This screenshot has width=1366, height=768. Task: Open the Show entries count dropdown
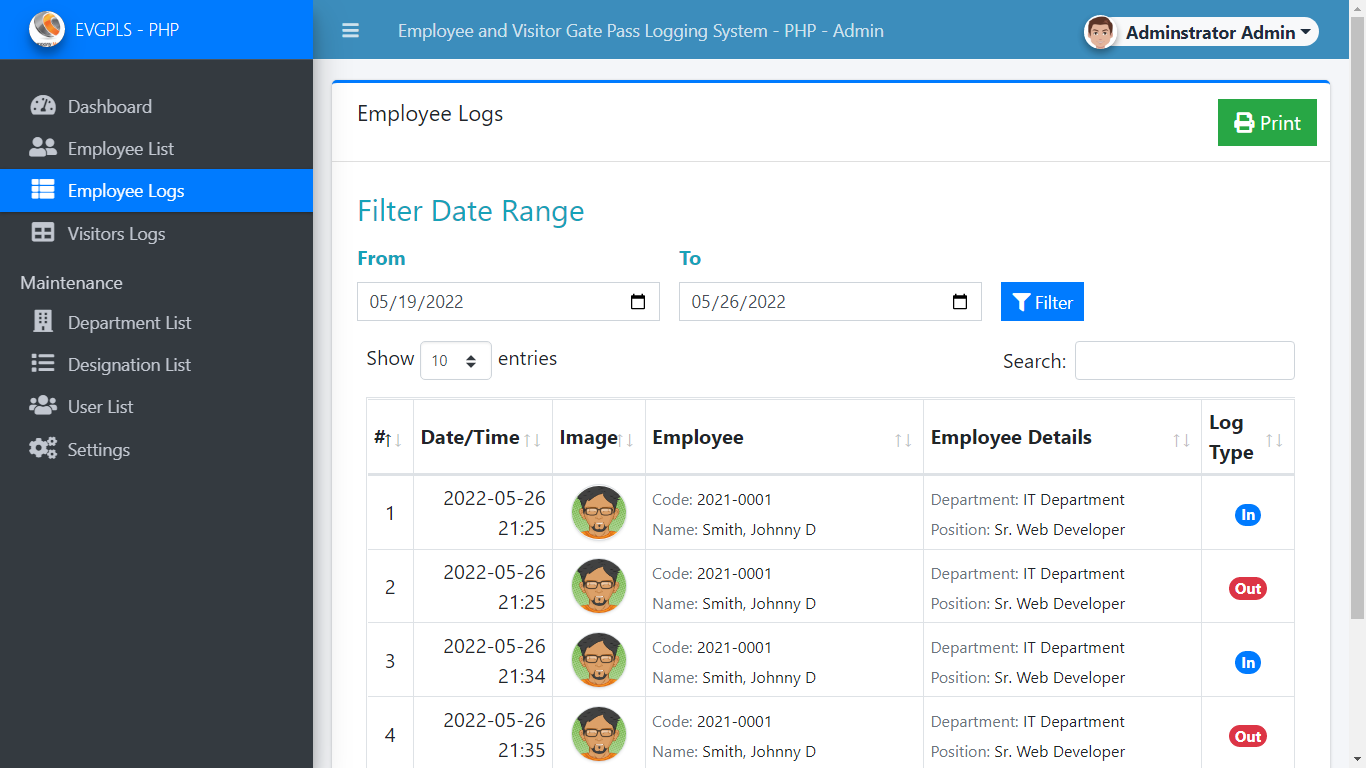tap(456, 361)
